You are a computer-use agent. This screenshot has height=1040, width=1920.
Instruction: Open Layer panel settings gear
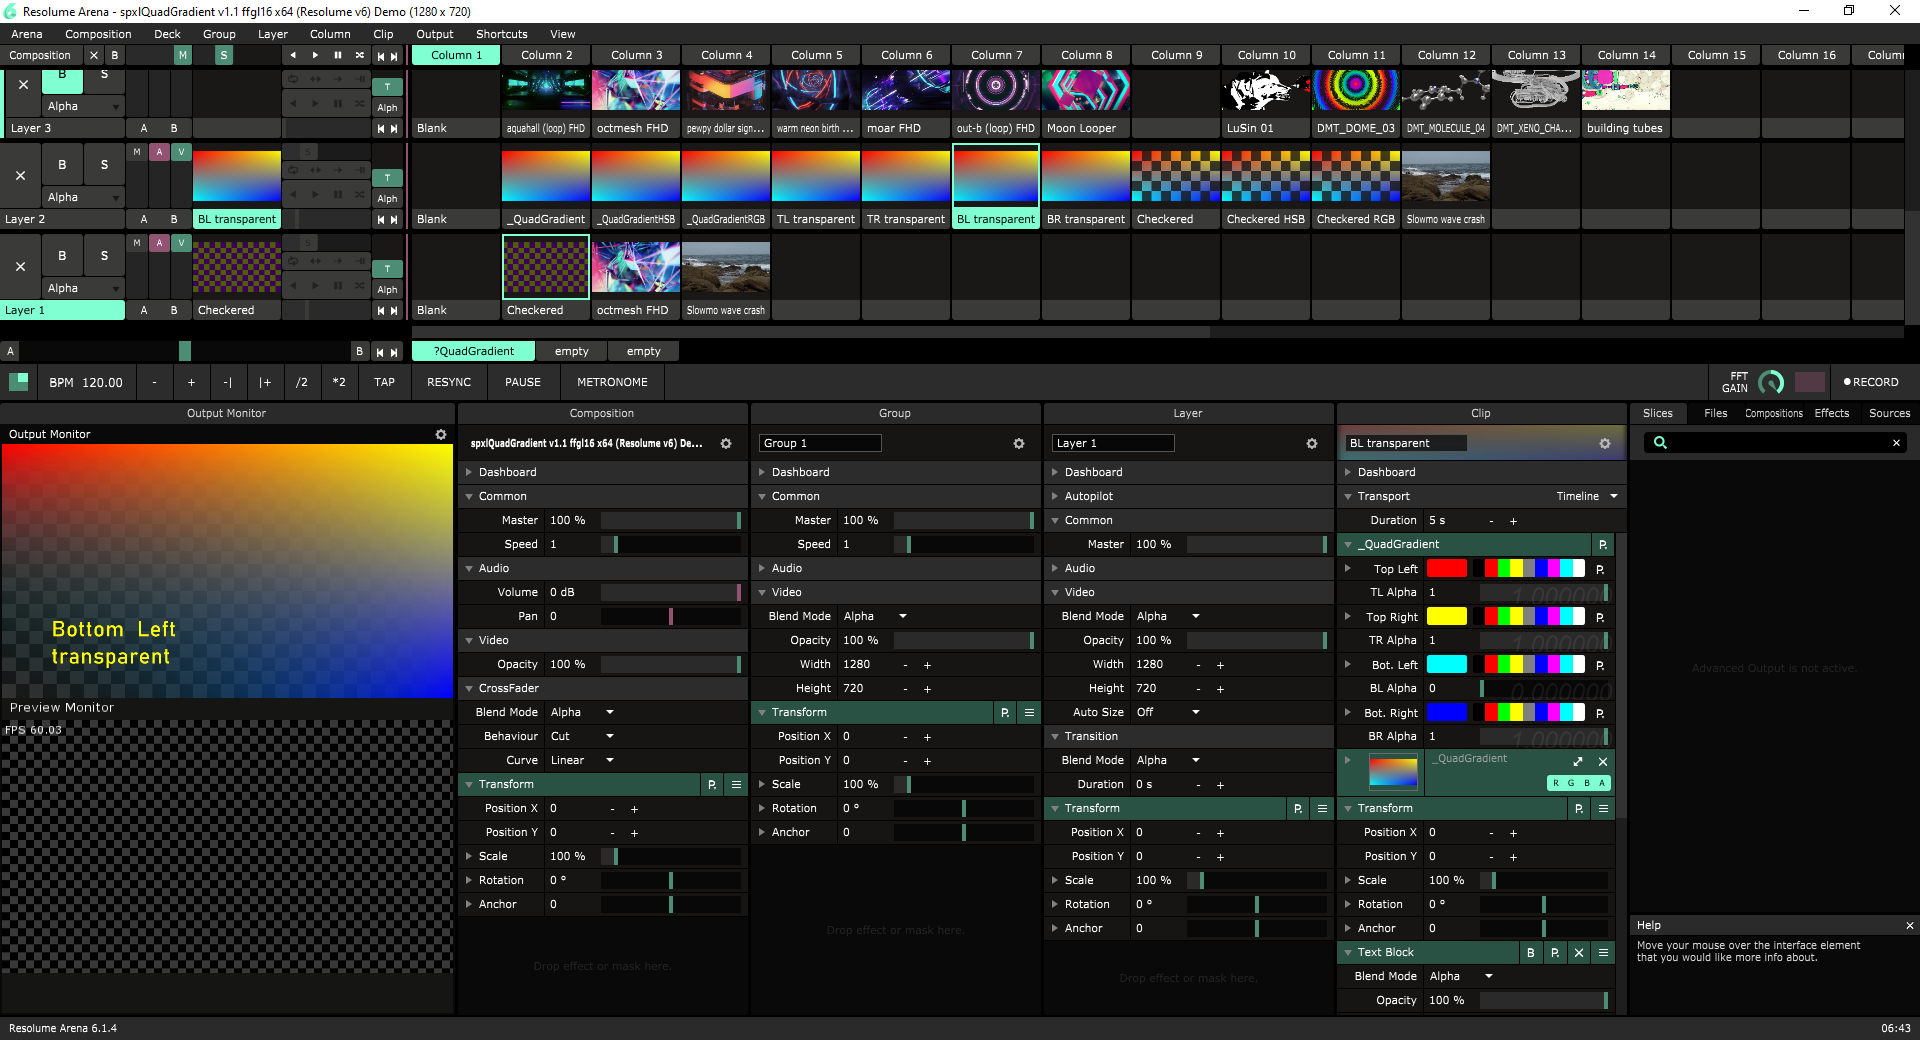(1312, 444)
